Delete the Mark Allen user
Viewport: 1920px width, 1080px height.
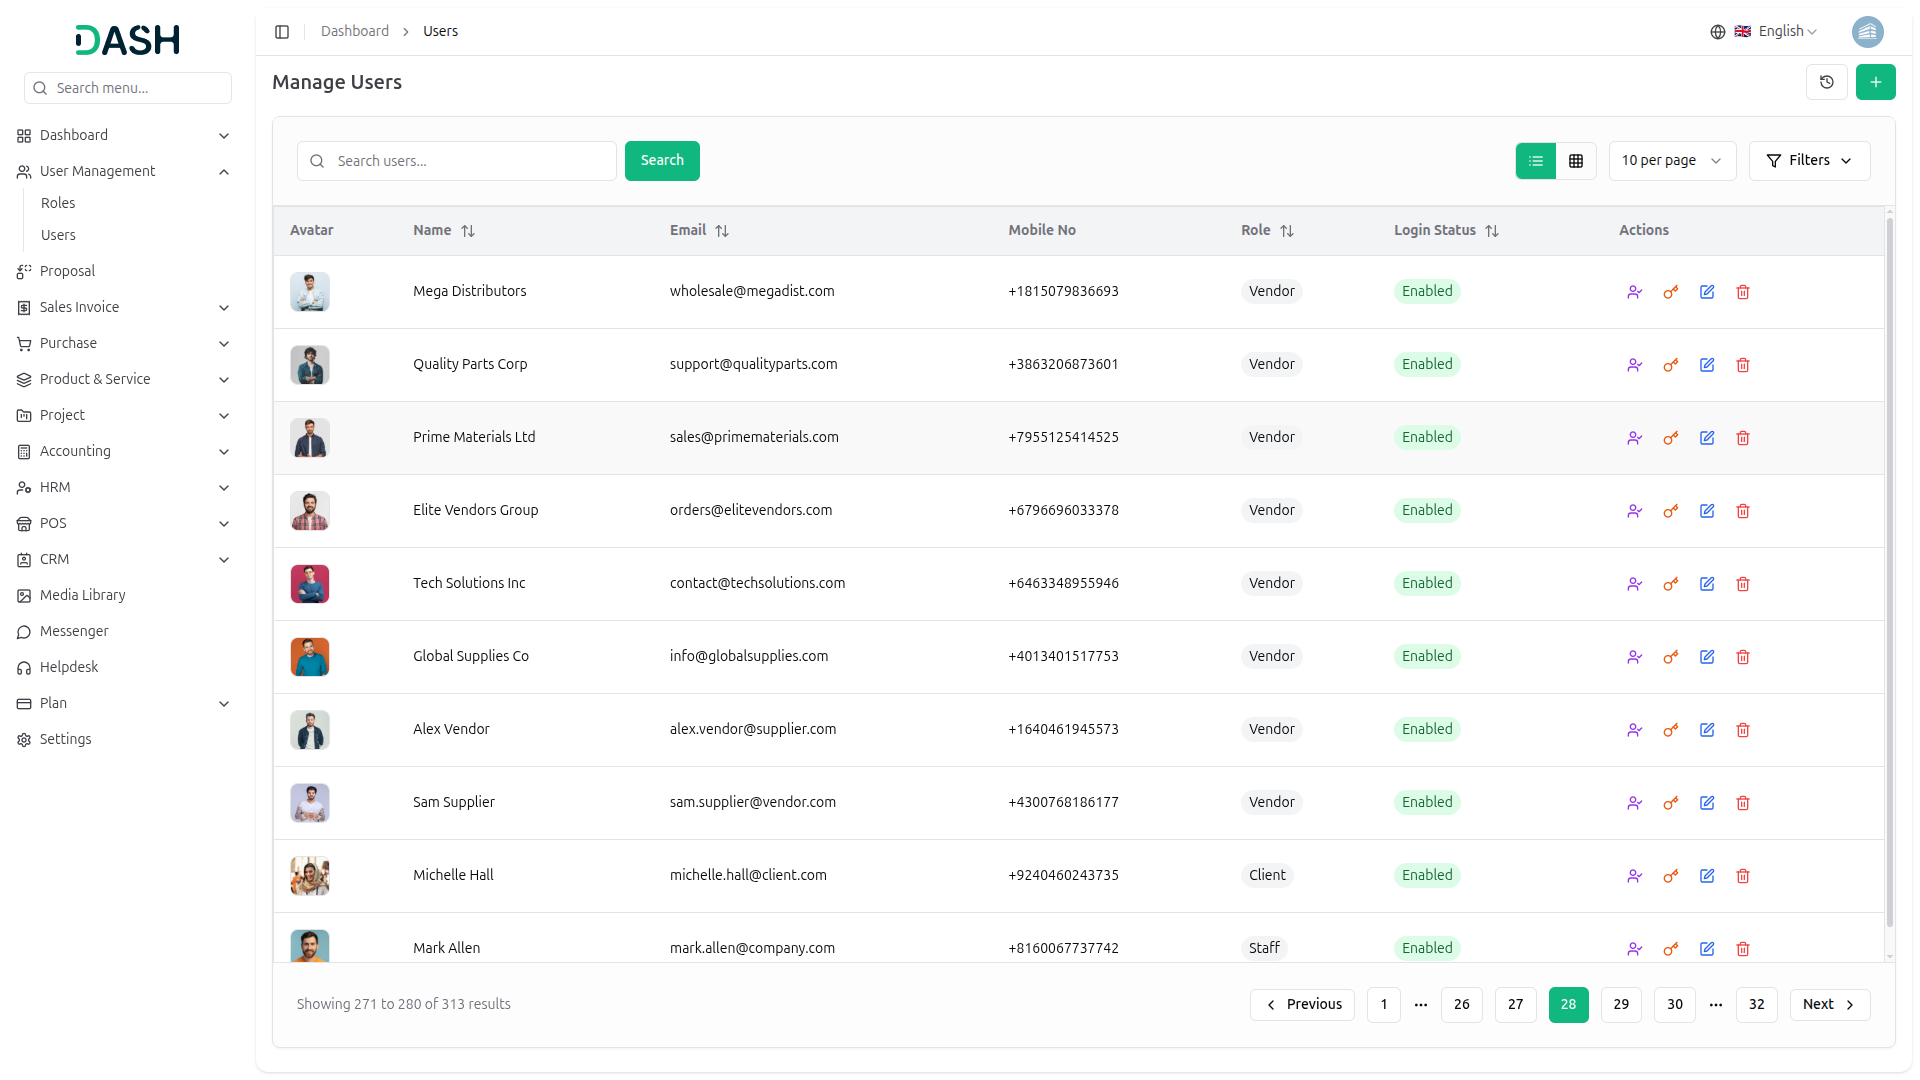1742,949
